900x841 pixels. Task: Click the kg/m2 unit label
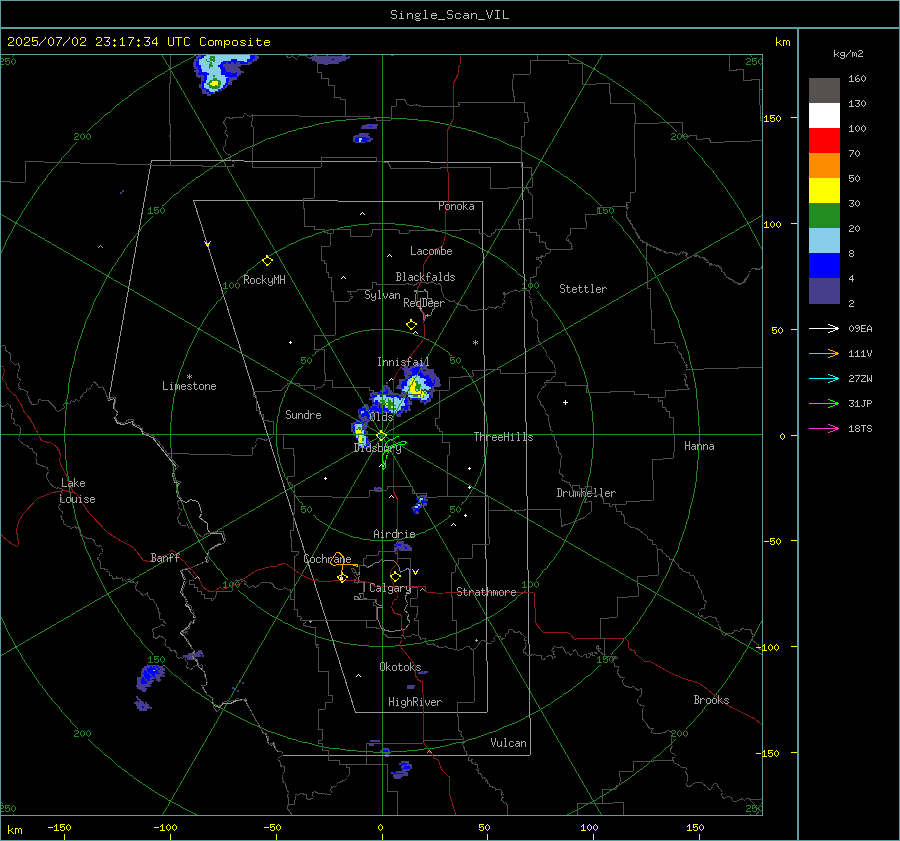coord(848,54)
